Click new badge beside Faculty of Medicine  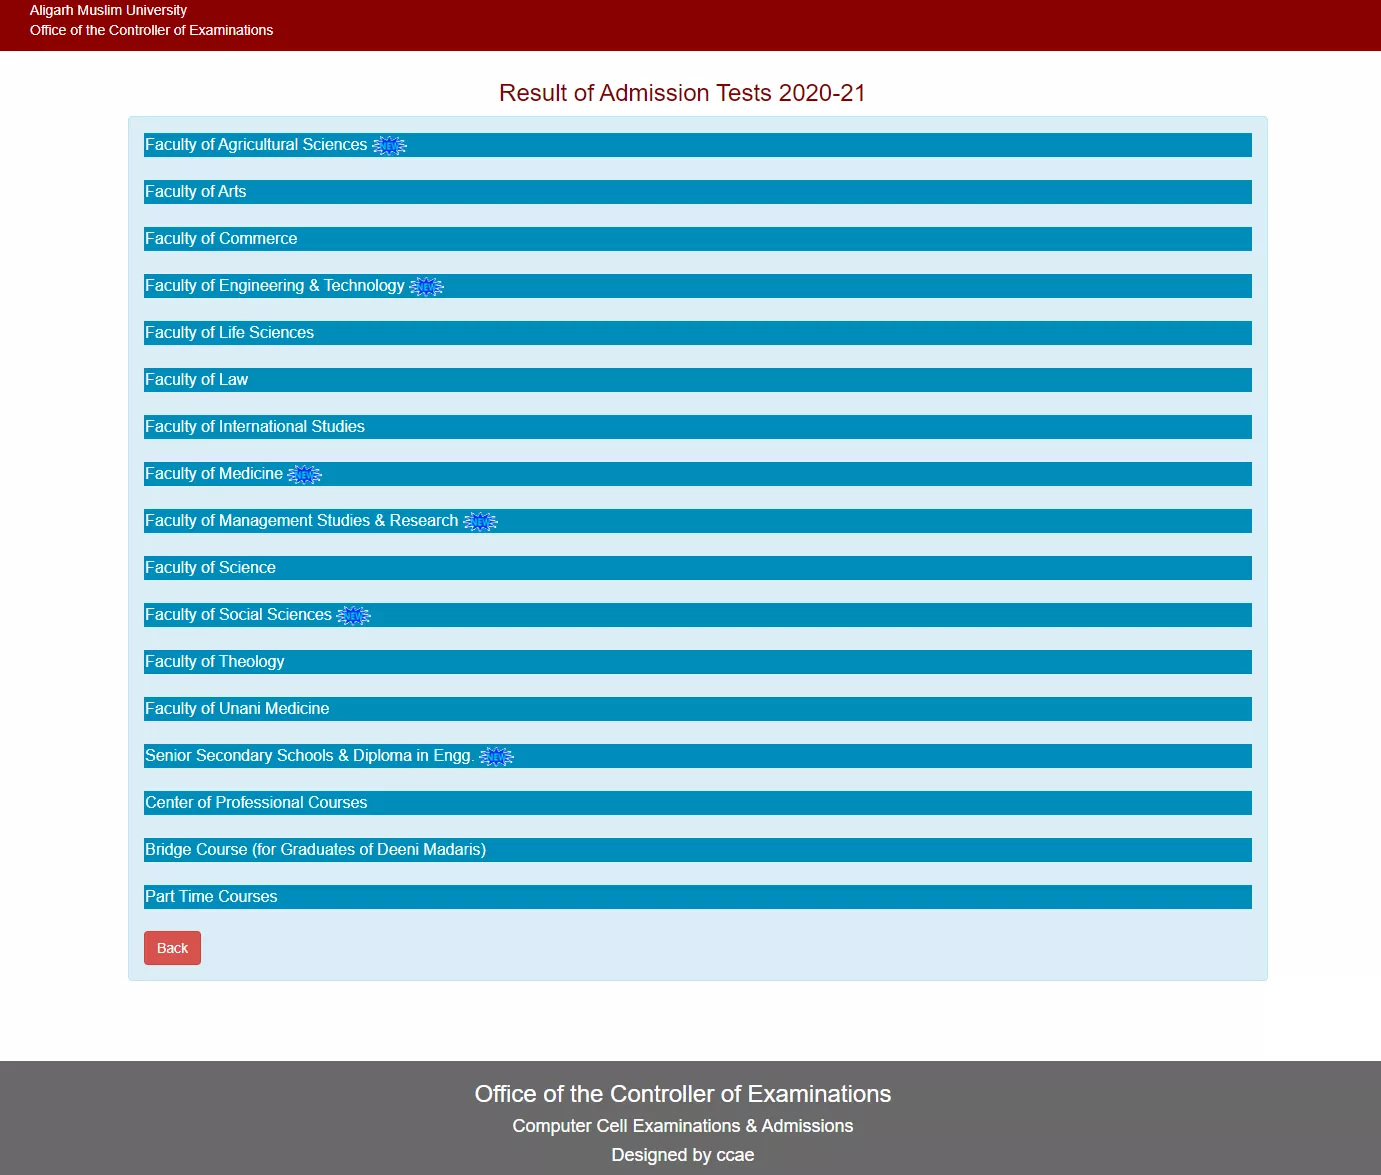point(304,475)
